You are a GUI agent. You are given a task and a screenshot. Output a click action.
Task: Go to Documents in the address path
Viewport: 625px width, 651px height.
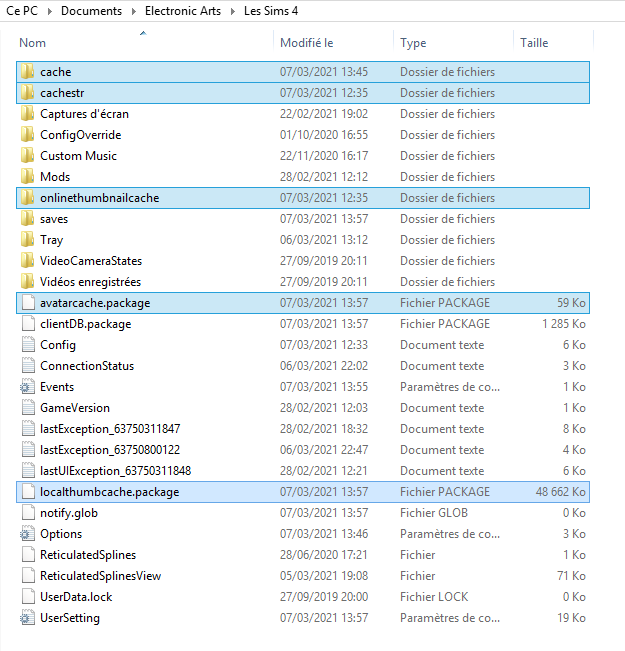(x=93, y=12)
